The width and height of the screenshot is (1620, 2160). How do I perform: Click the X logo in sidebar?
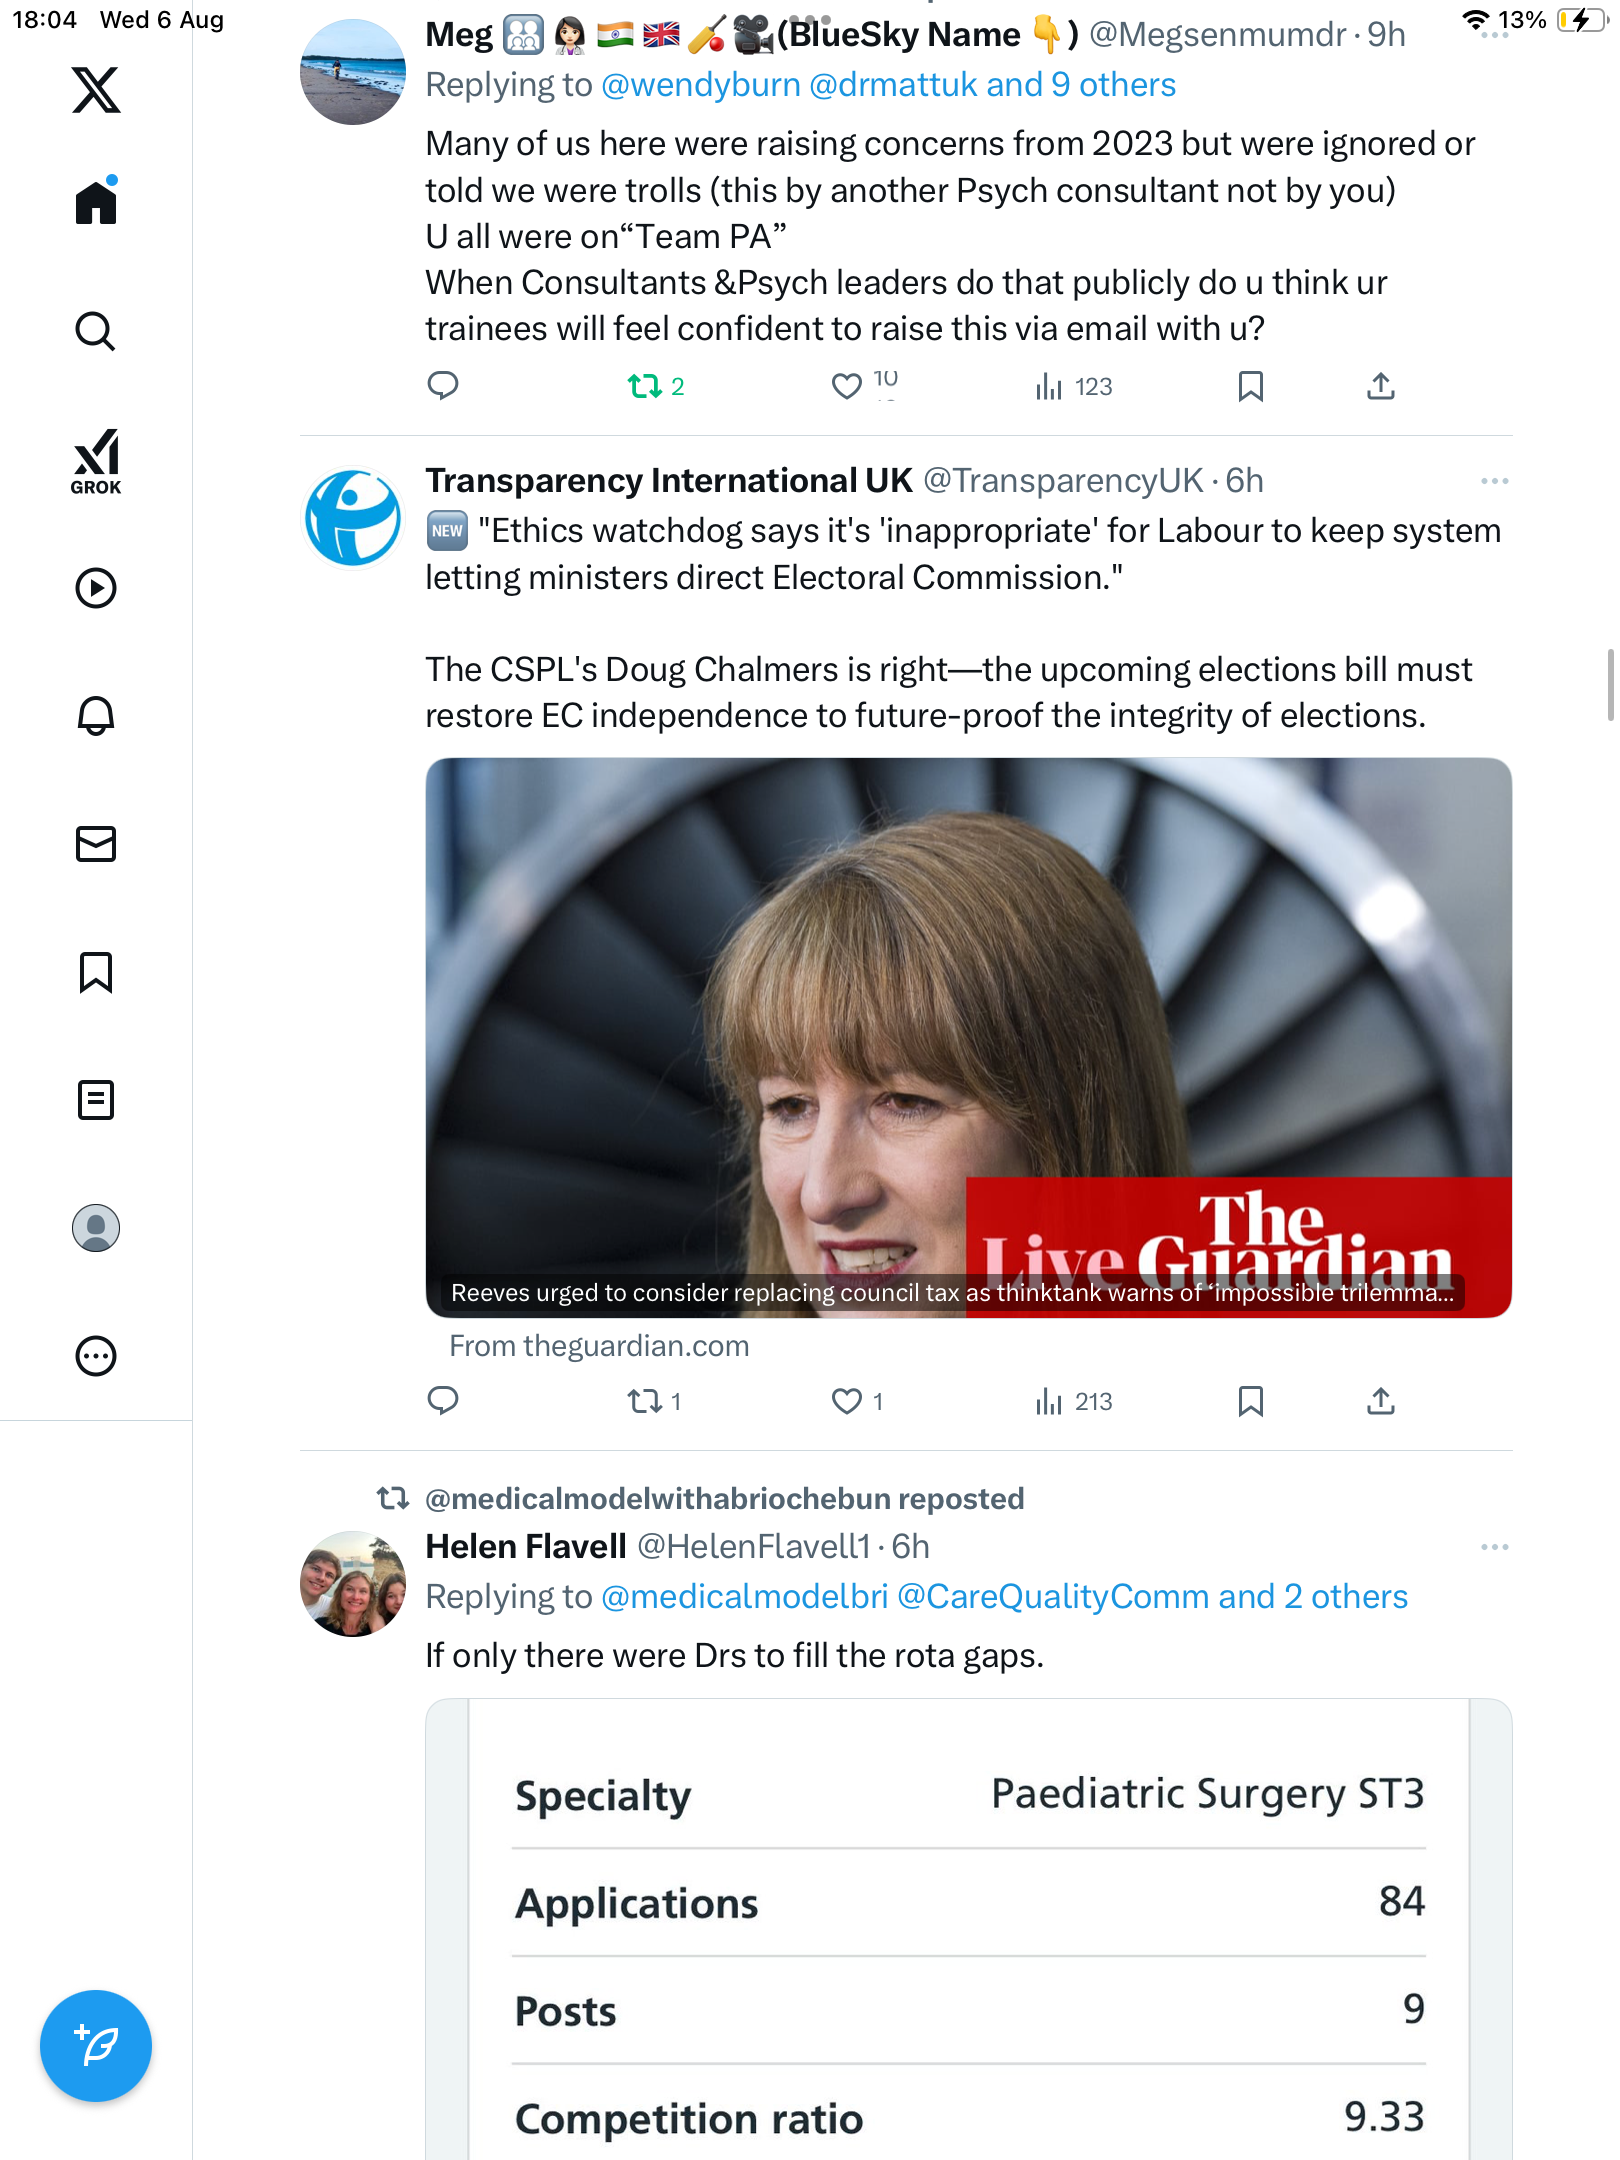click(96, 90)
